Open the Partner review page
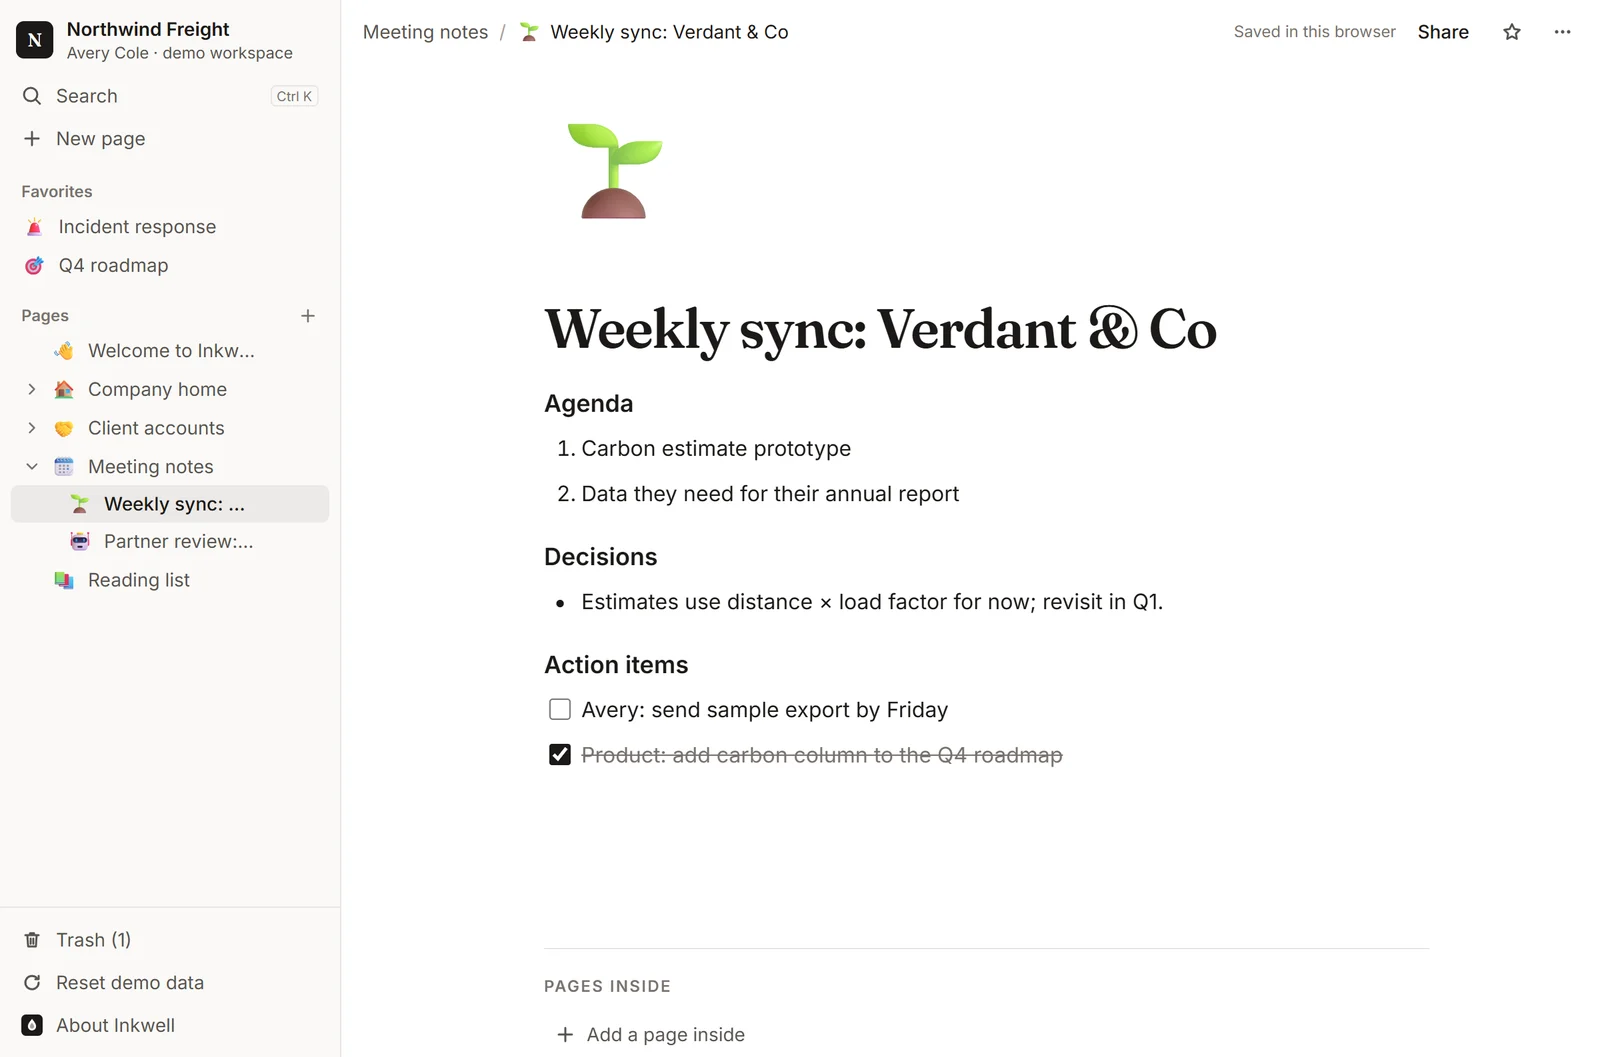 (170, 541)
